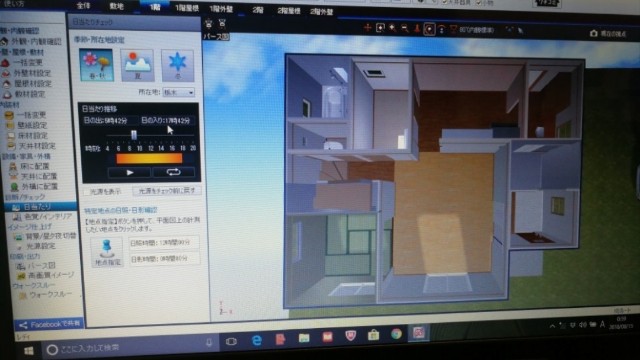Select the highlighted 日当たり item
The height and width of the screenshot is (360, 640).
[40, 207]
